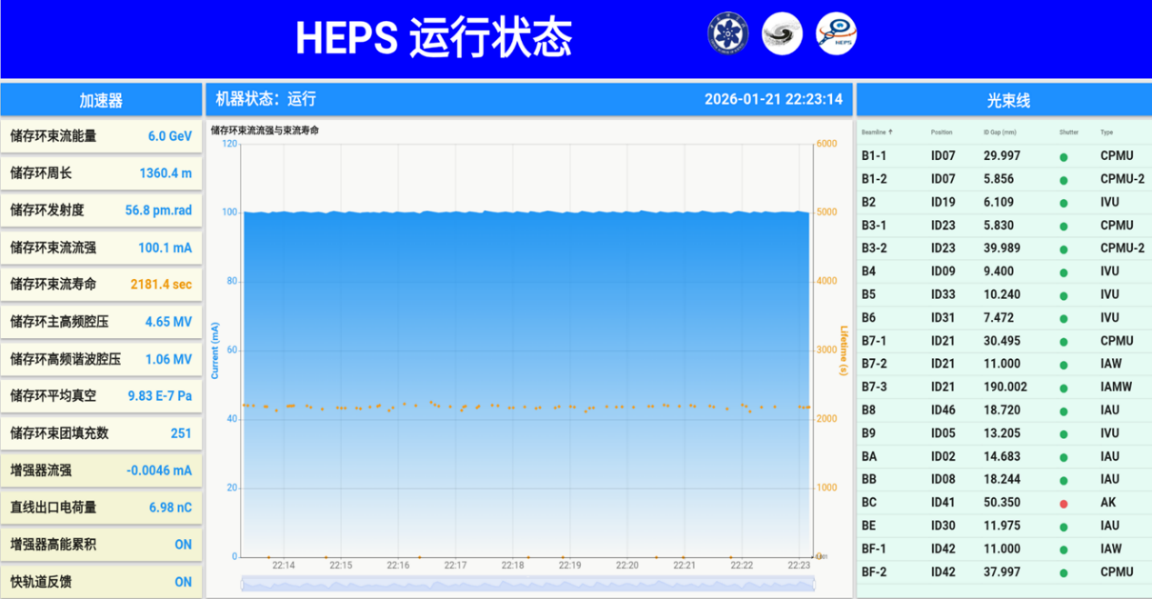Click the 快轨道反馈 ON status

coord(183,582)
